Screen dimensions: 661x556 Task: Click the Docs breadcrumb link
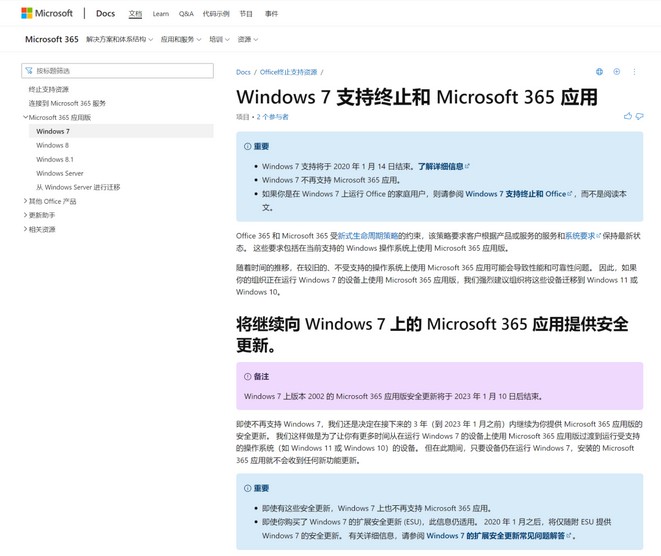pyautogui.click(x=243, y=72)
